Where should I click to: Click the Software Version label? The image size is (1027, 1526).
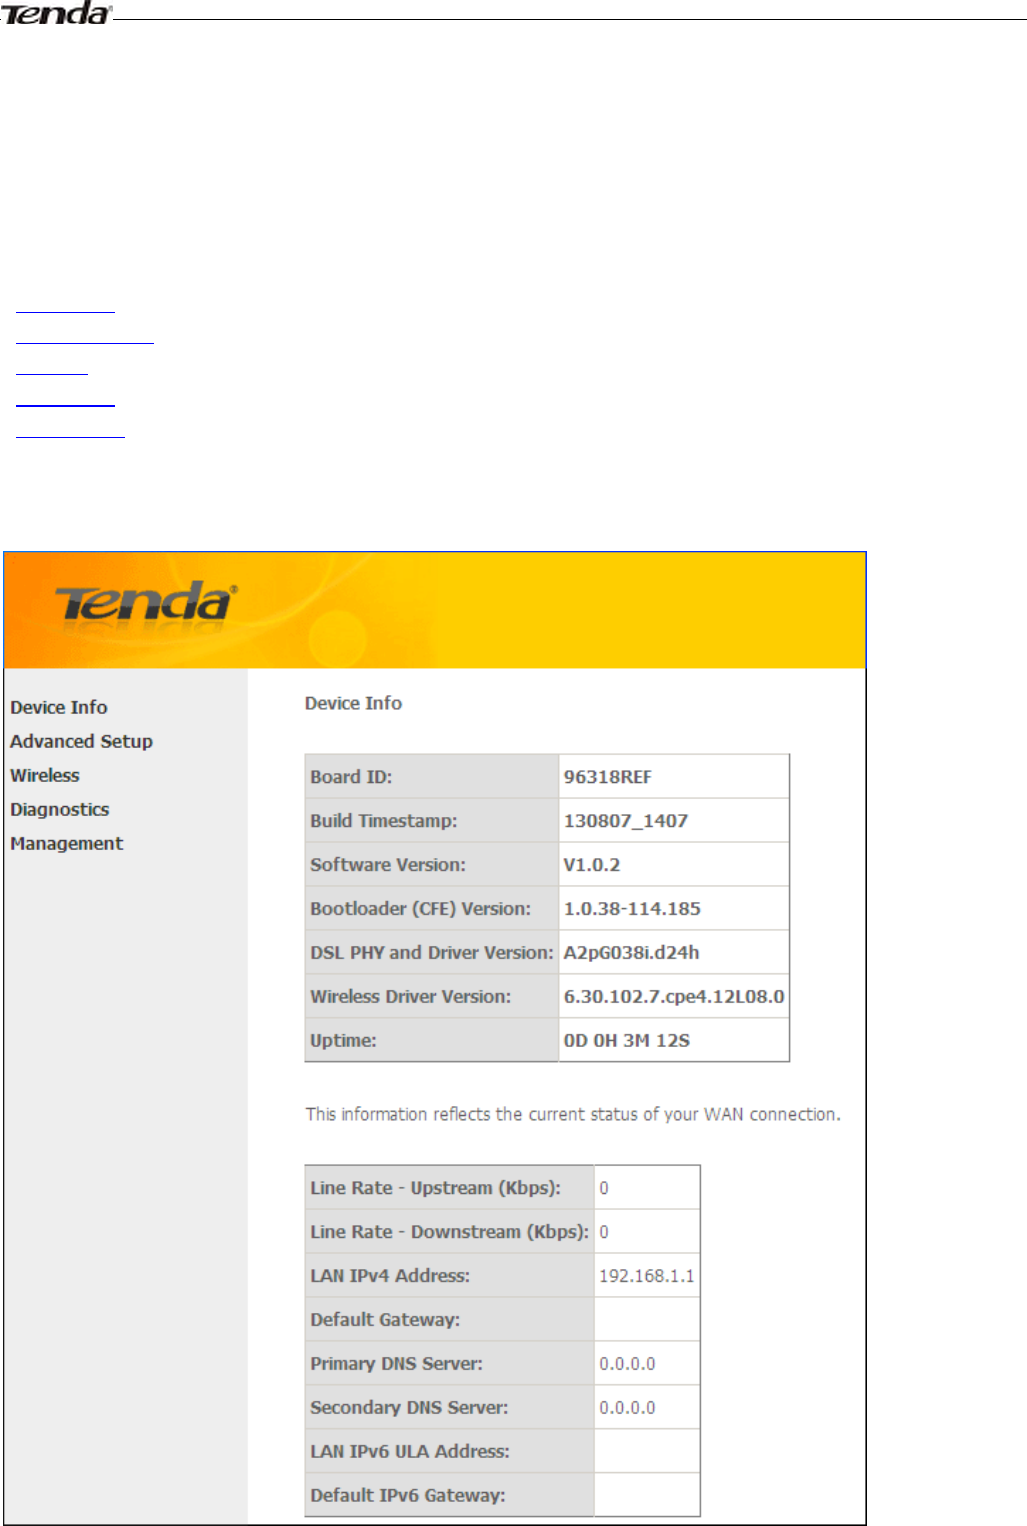388,865
